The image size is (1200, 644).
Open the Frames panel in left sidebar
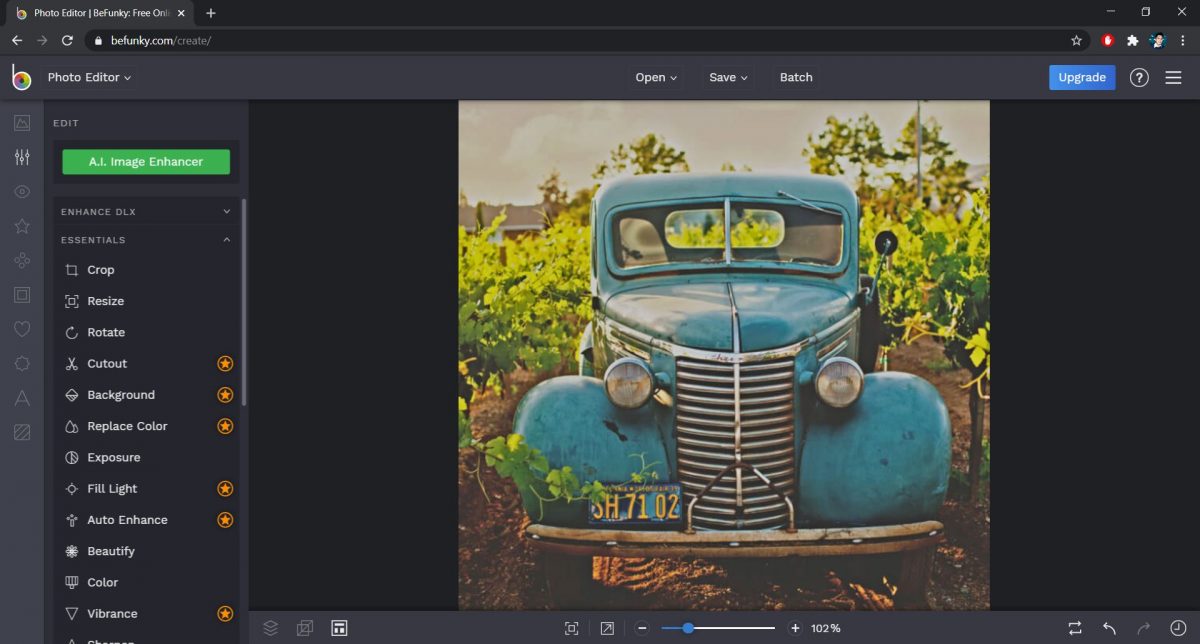click(x=22, y=294)
